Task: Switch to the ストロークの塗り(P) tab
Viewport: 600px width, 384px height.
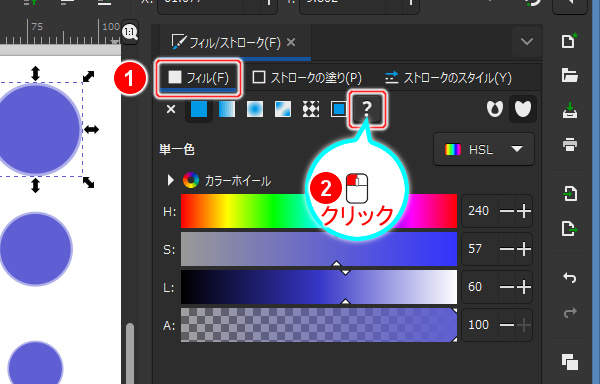Action: coord(307,78)
